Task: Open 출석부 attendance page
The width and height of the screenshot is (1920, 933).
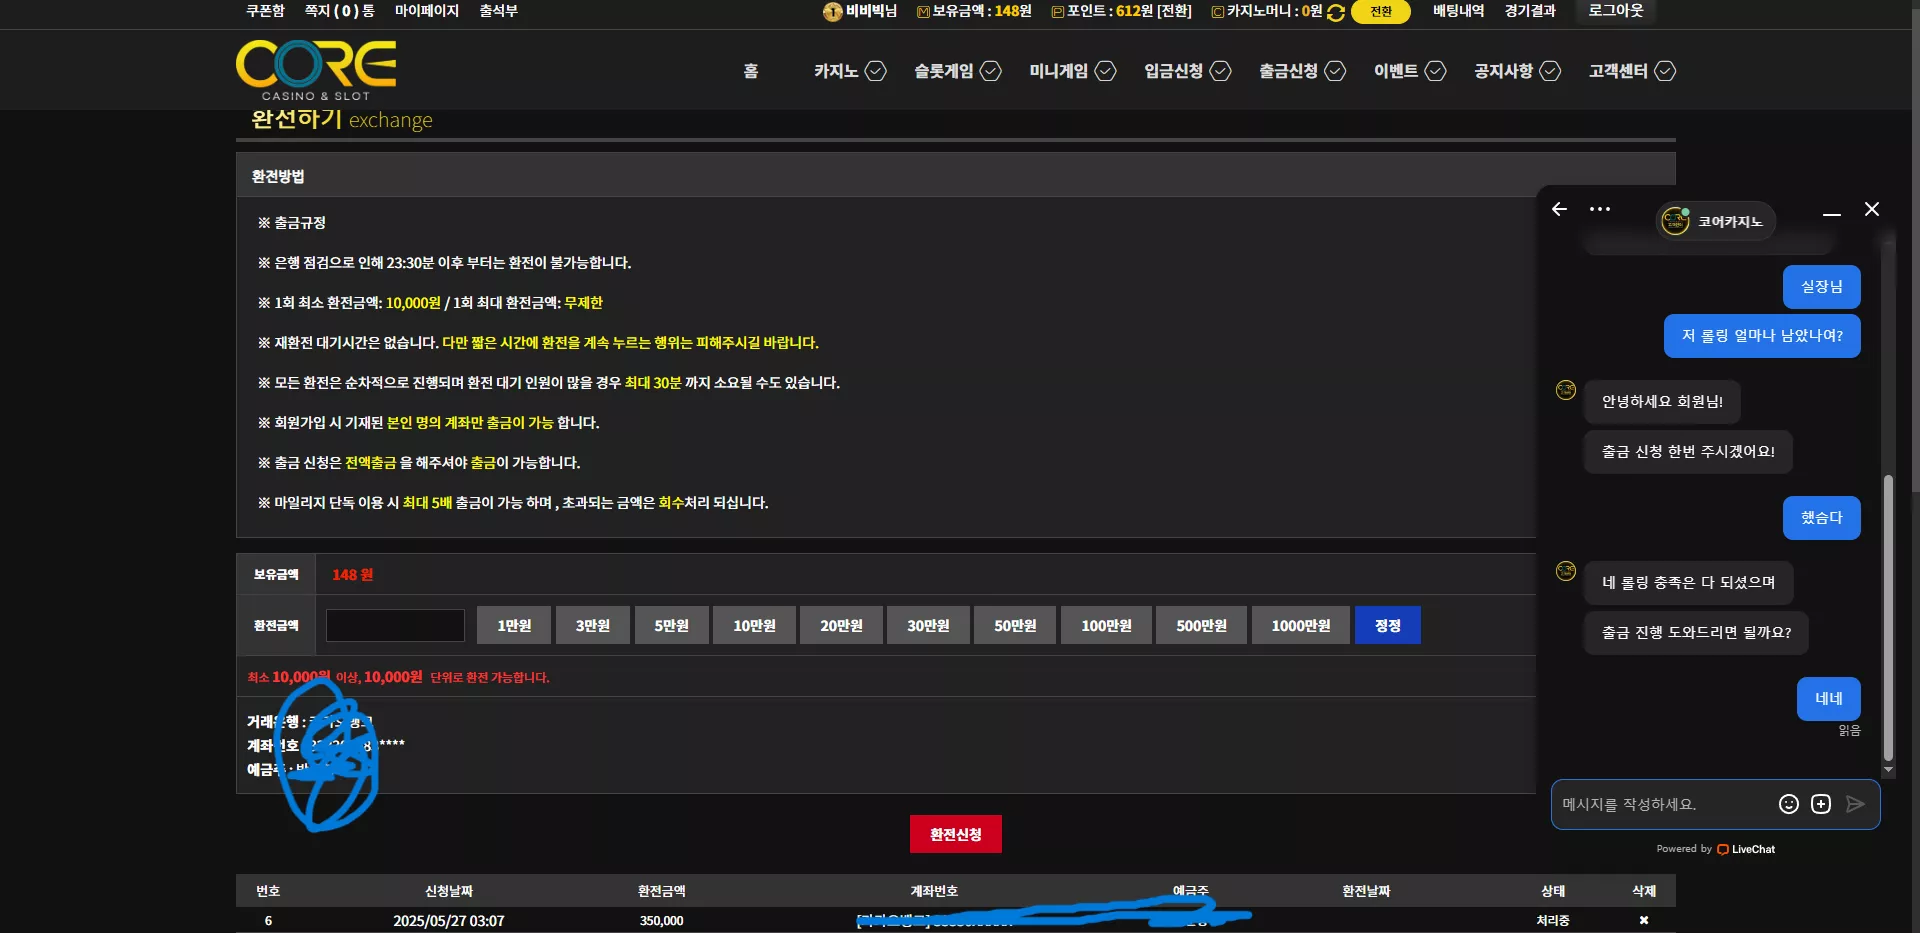Action: point(498,11)
